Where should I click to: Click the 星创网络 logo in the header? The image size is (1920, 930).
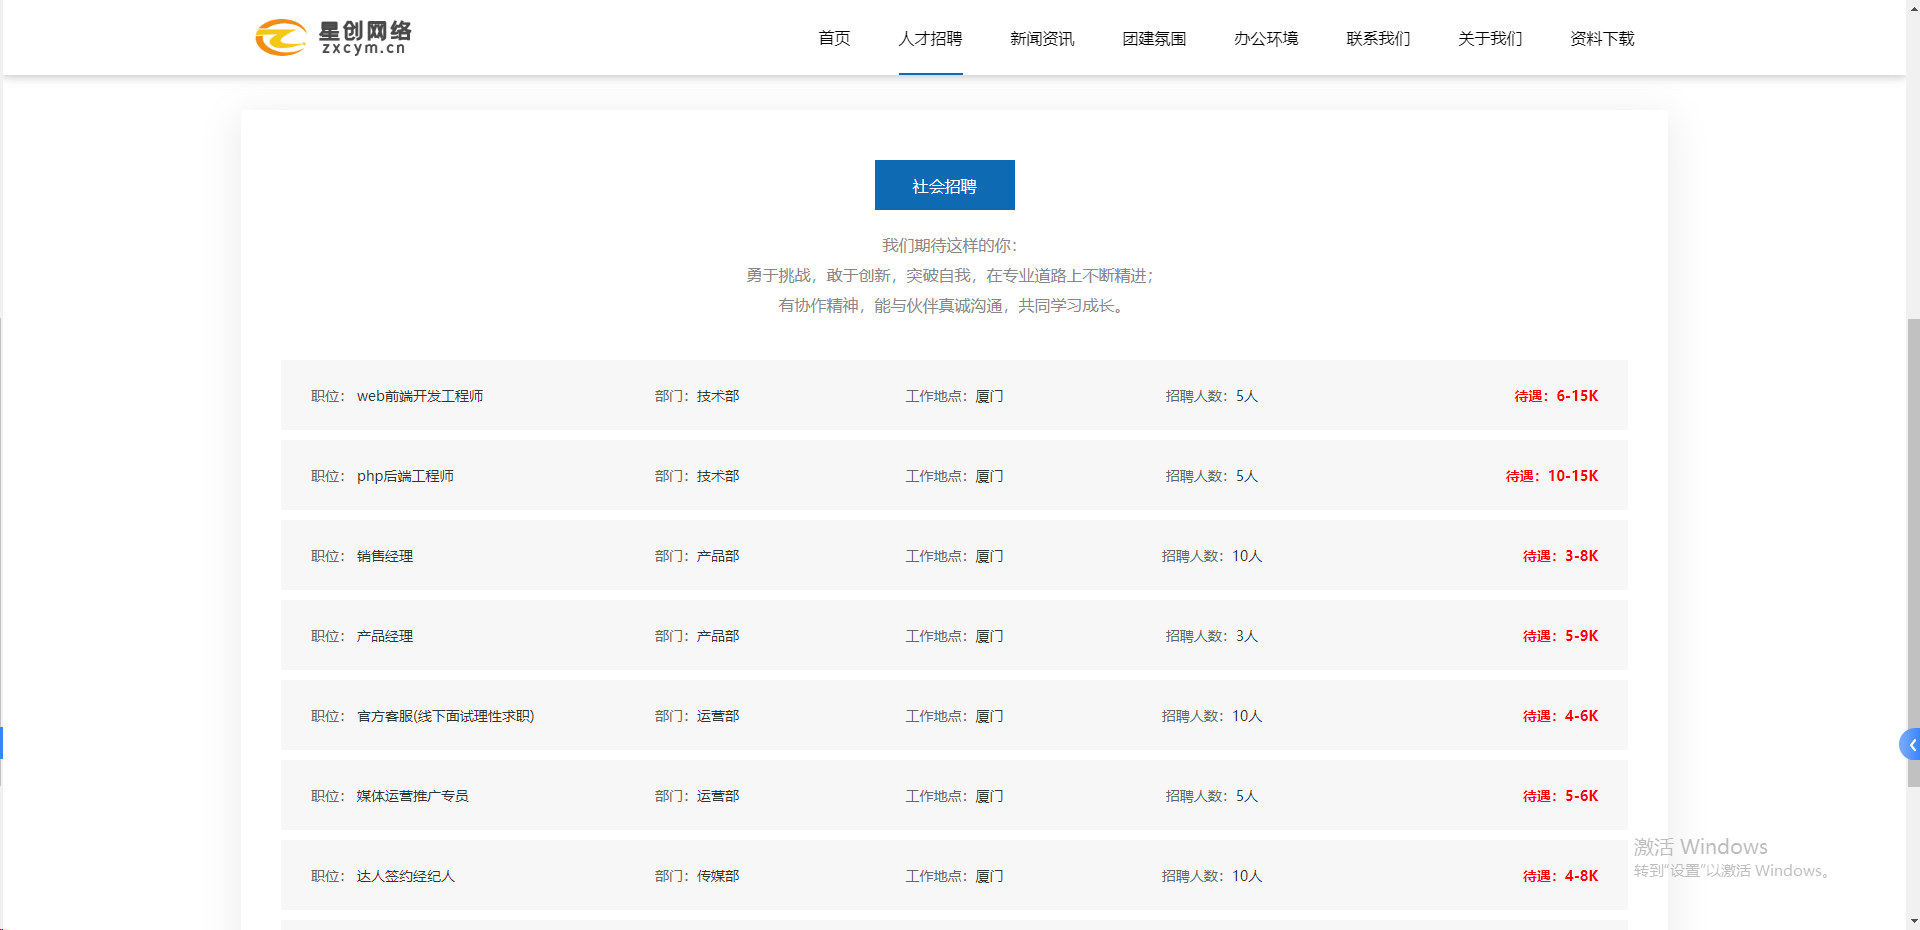click(333, 38)
